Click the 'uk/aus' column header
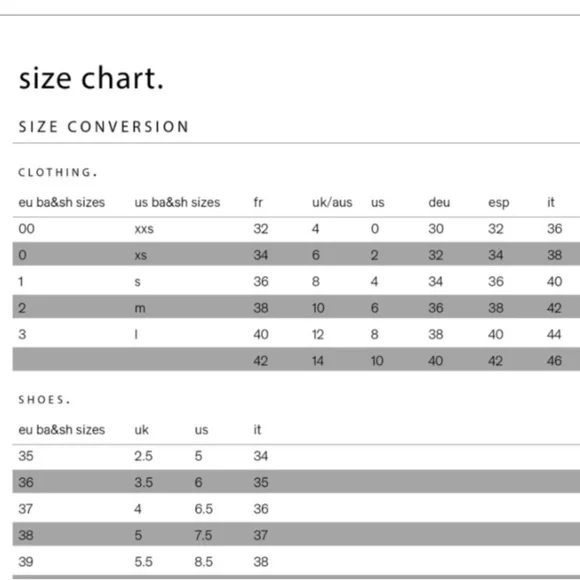This screenshot has height=580, width=580. pos(332,202)
